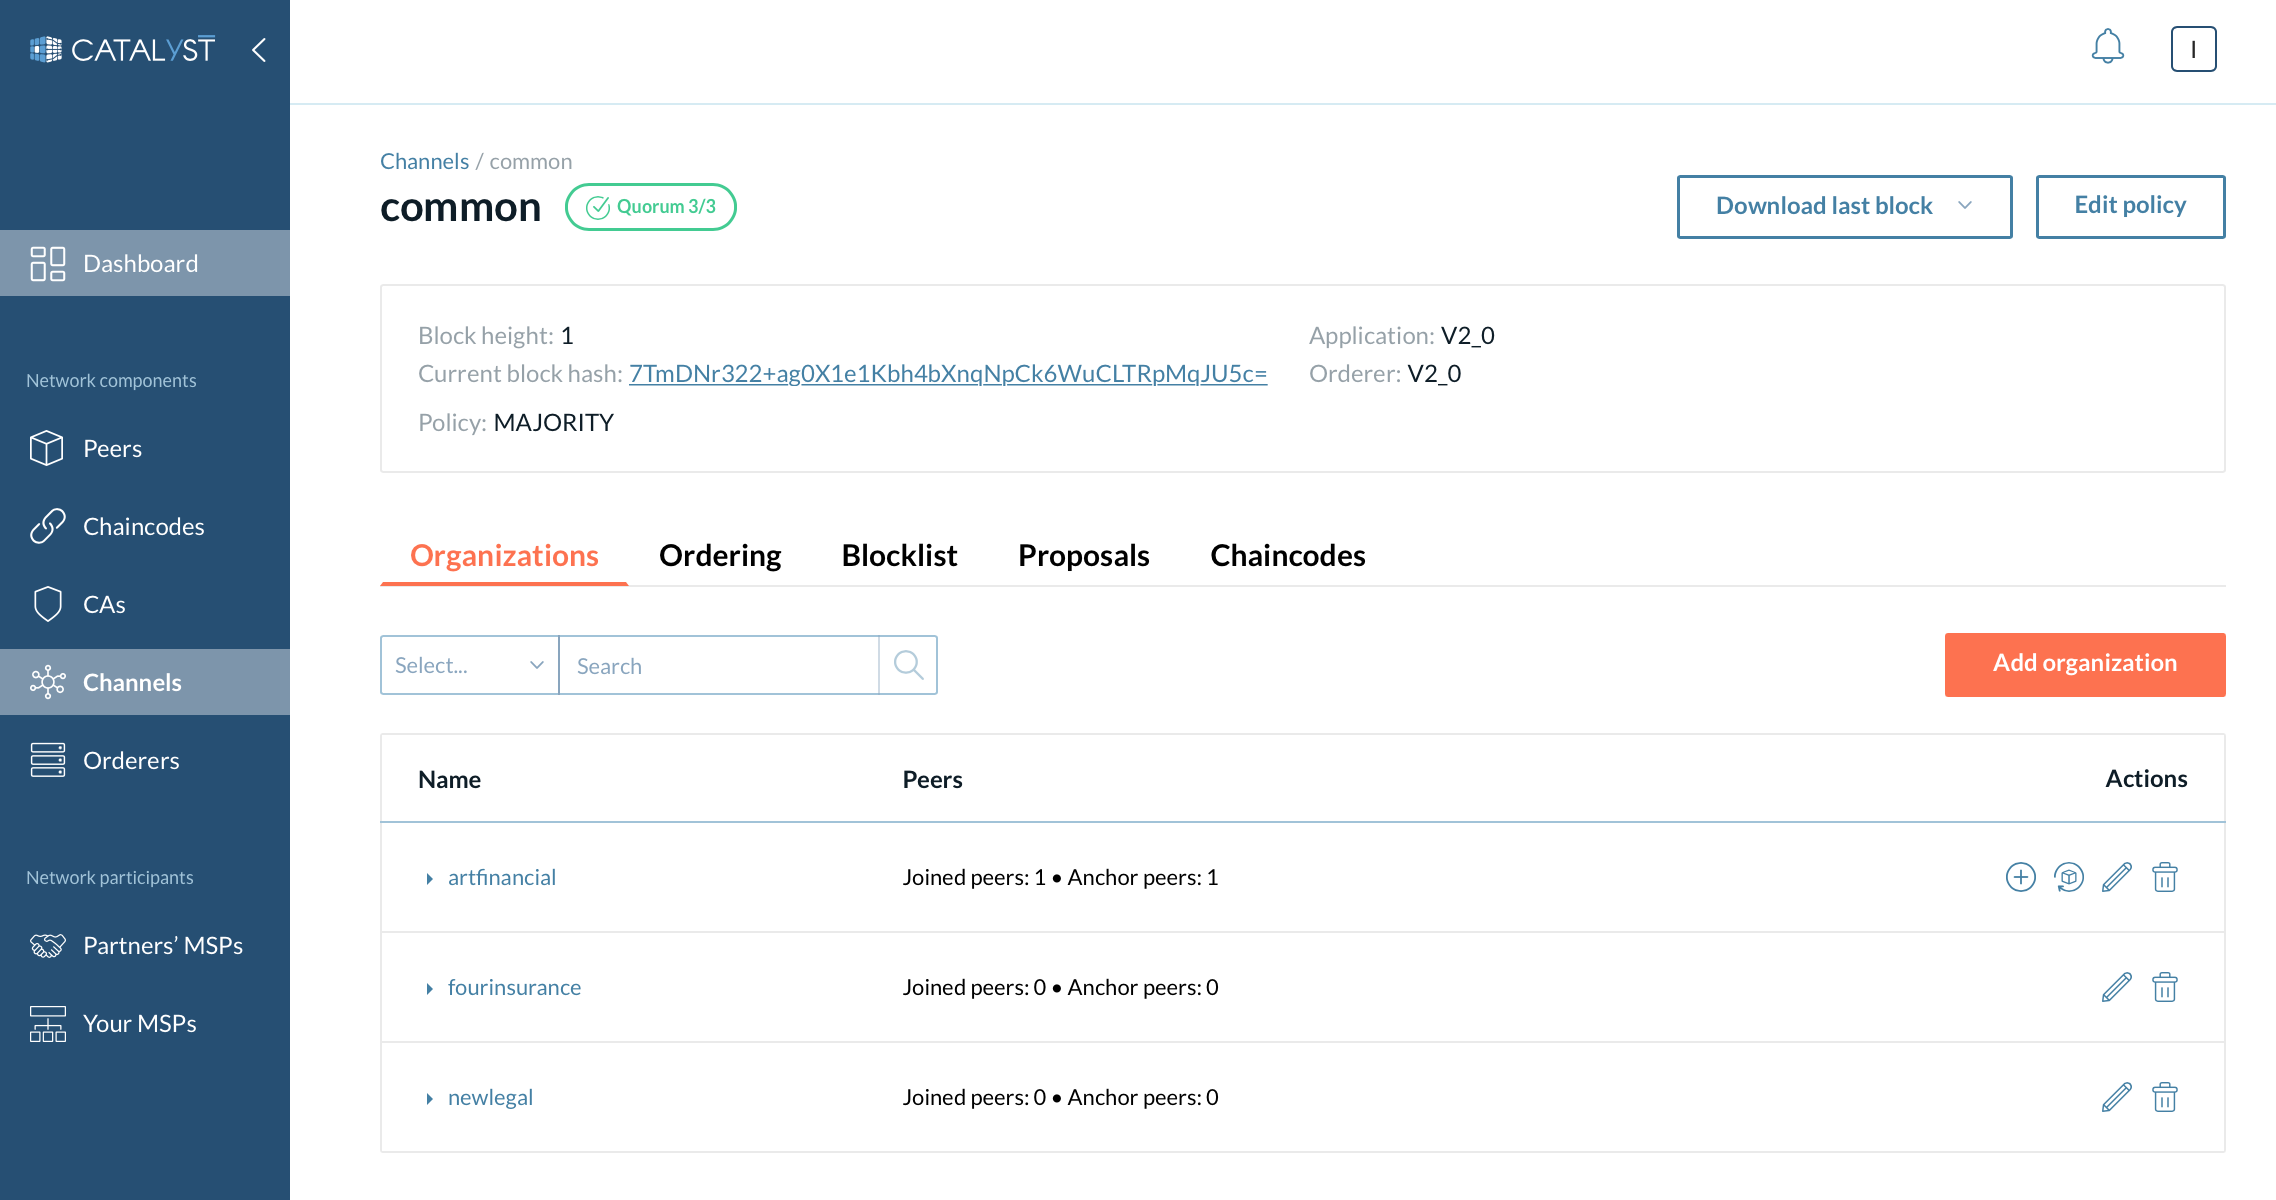The height and width of the screenshot is (1200, 2276).
Task: Click the Search input field
Action: pos(718,665)
